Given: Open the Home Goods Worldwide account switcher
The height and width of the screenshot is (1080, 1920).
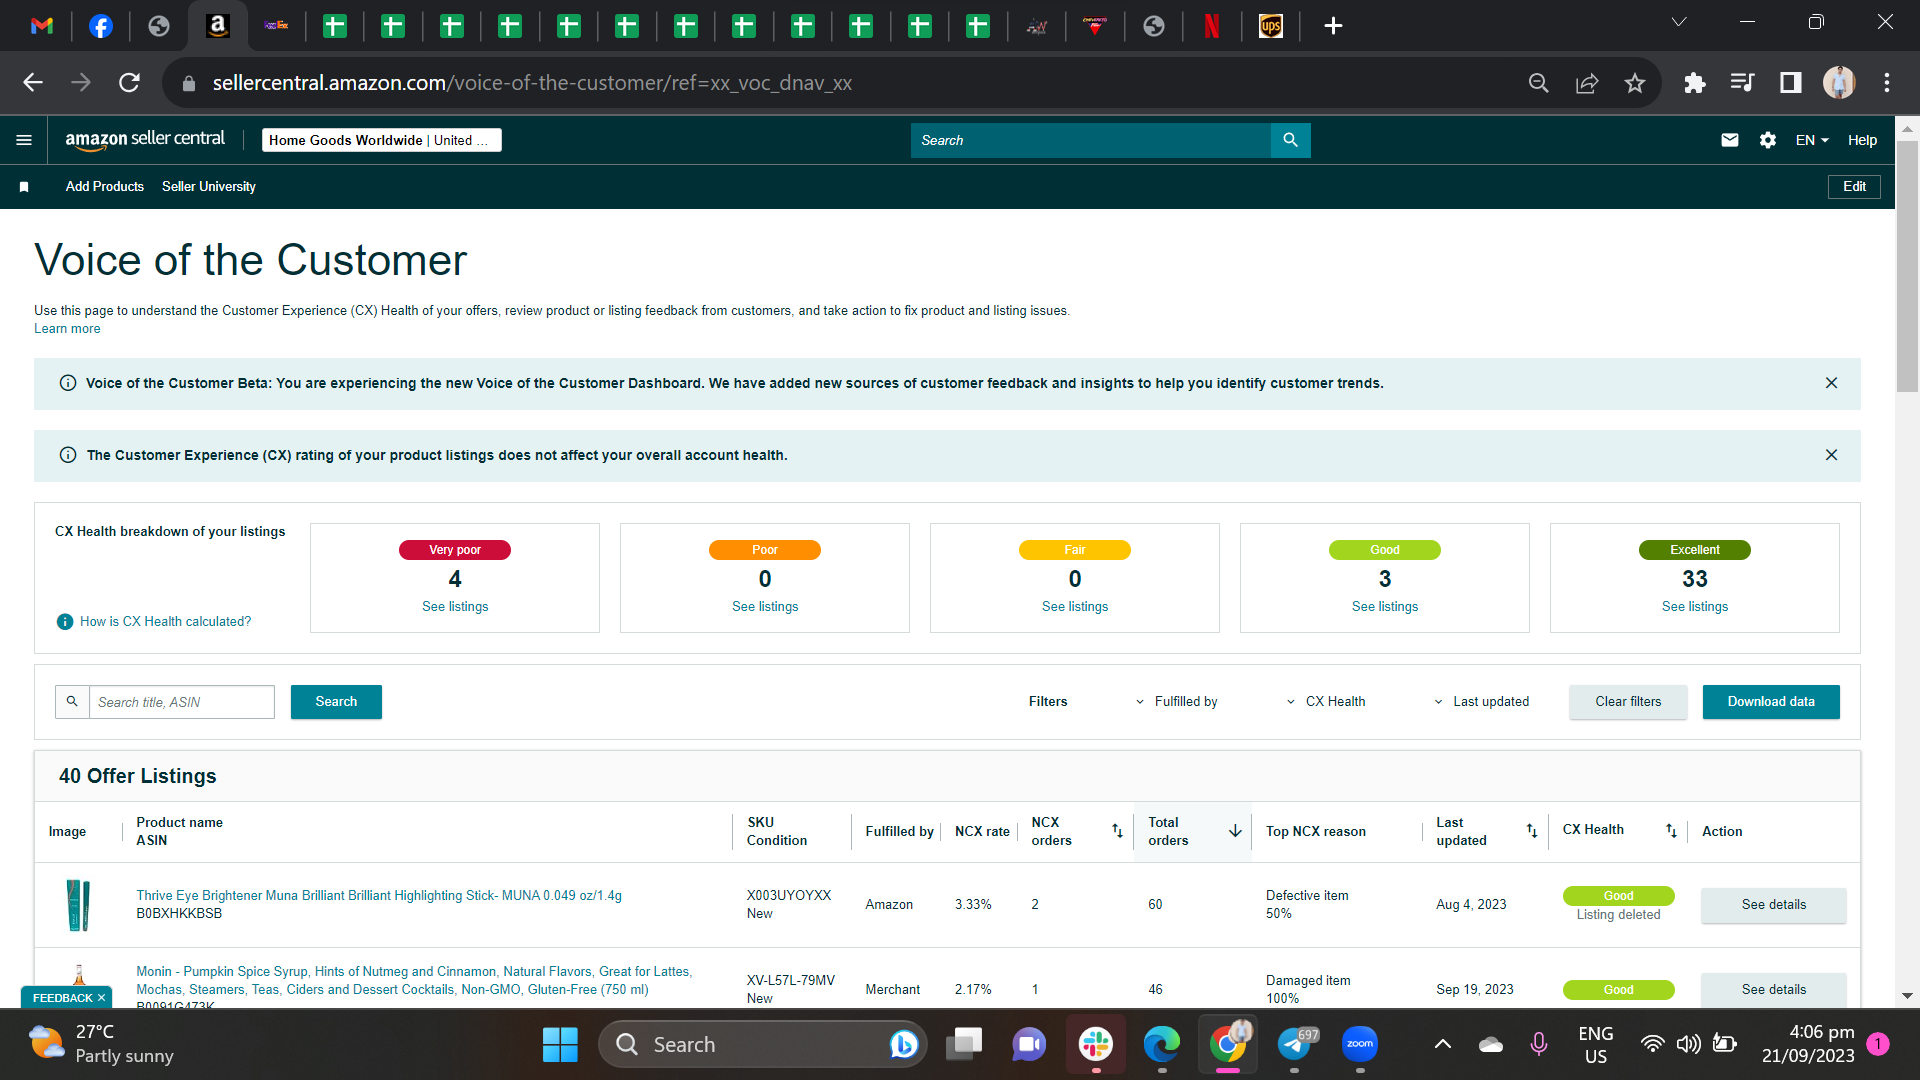Looking at the screenshot, I should (x=382, y=140).
